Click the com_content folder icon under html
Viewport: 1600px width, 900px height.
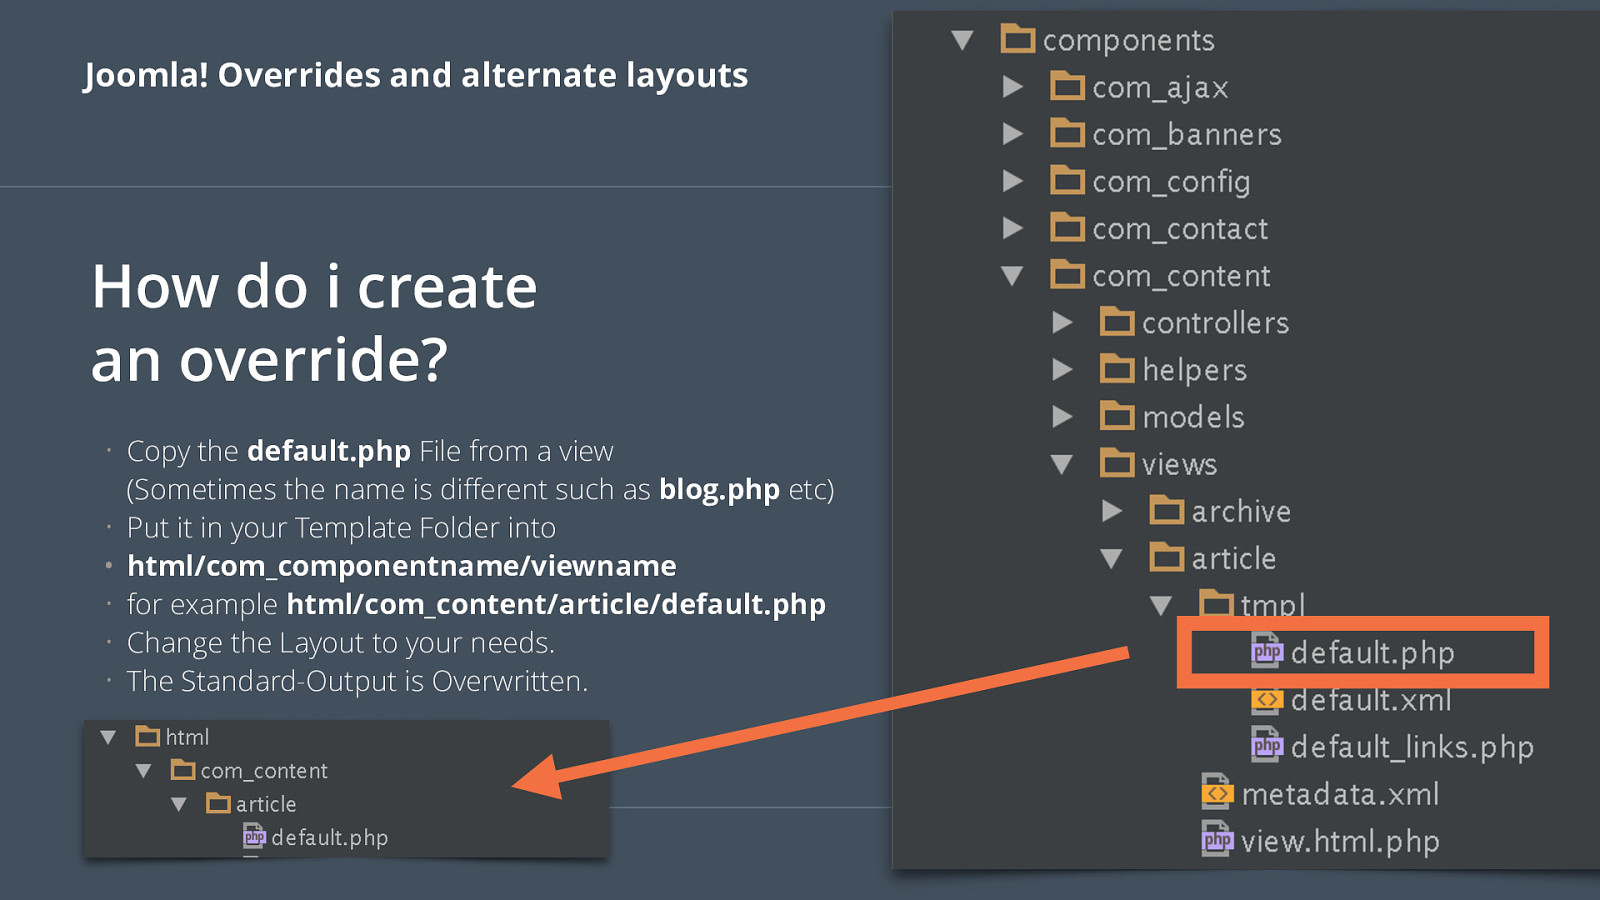[x=183, y=769]
